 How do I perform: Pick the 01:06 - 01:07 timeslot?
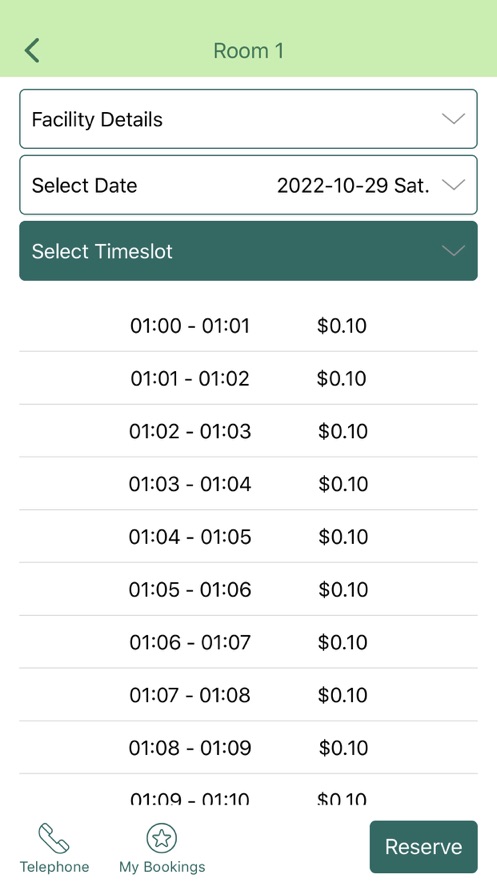[x=248, y=642]
